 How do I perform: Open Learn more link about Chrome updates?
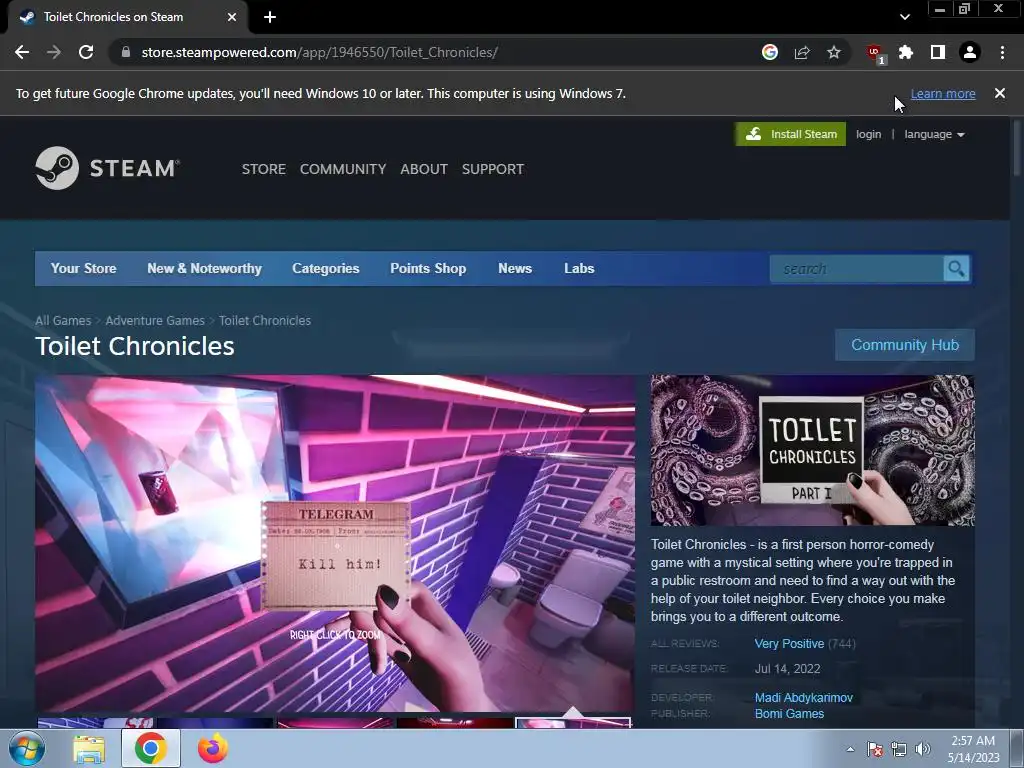tap(943, 93)
